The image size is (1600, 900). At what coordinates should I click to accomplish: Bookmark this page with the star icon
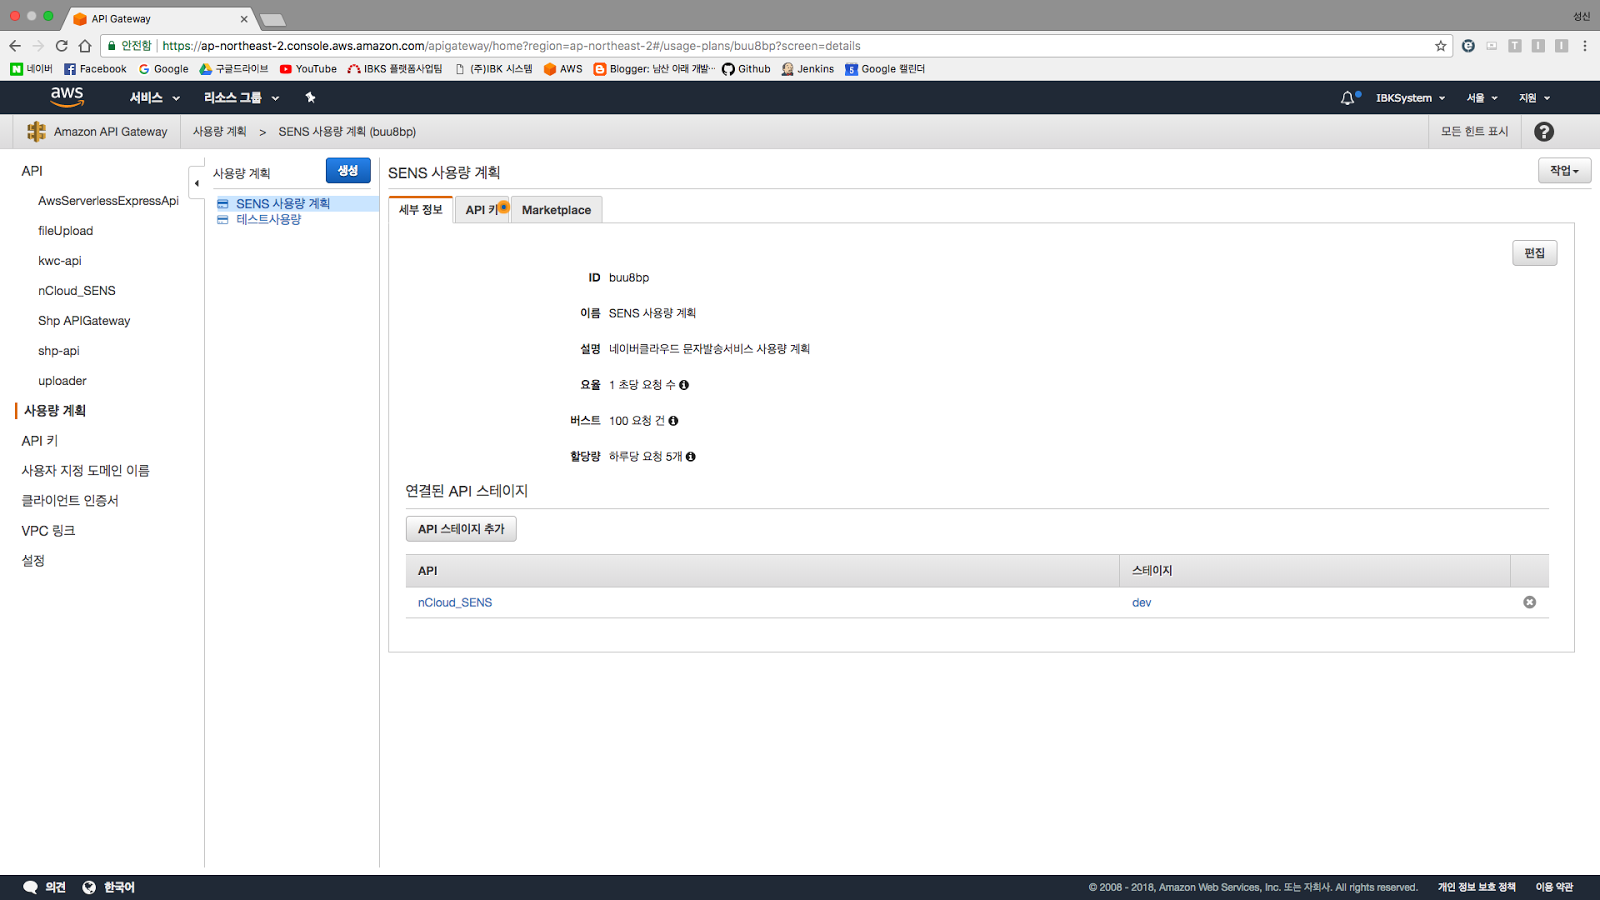1441,46
